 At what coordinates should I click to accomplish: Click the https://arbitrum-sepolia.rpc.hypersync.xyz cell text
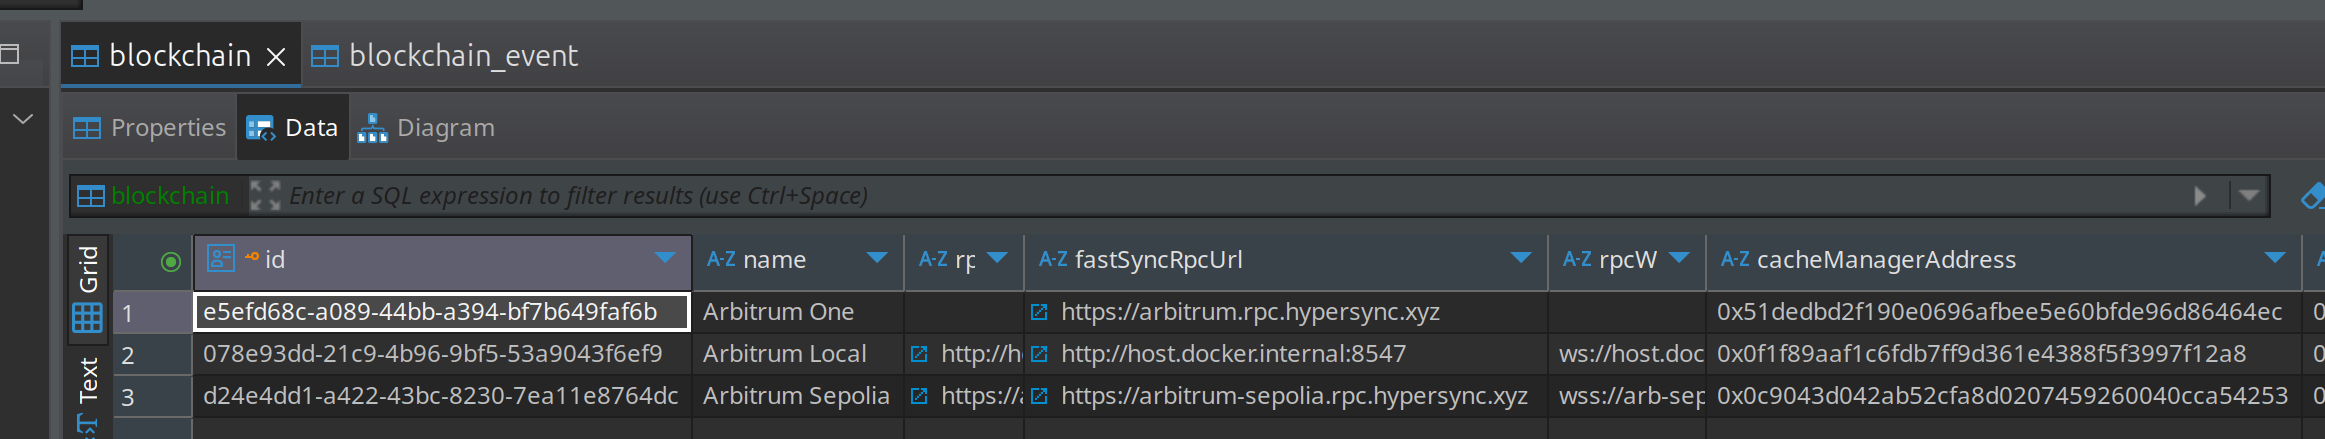[1294, 396]
